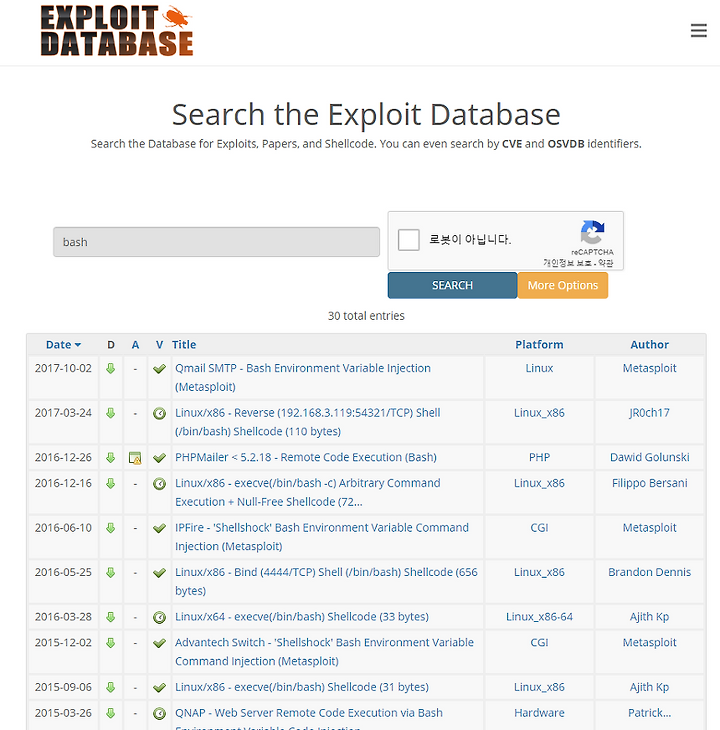
Task: Download the QNAP Web Server exploit
Action: (110, 713)
